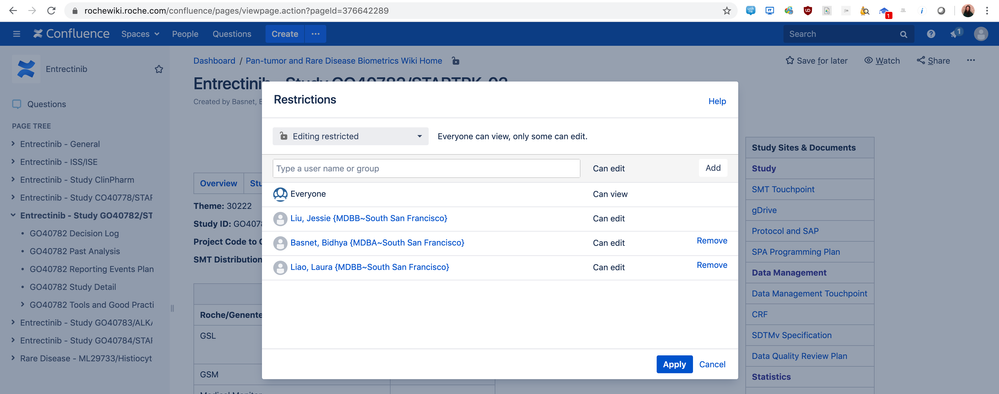Go to Dashboard breadcrumb link
The image size is (999, 394).
click(214, 61)
